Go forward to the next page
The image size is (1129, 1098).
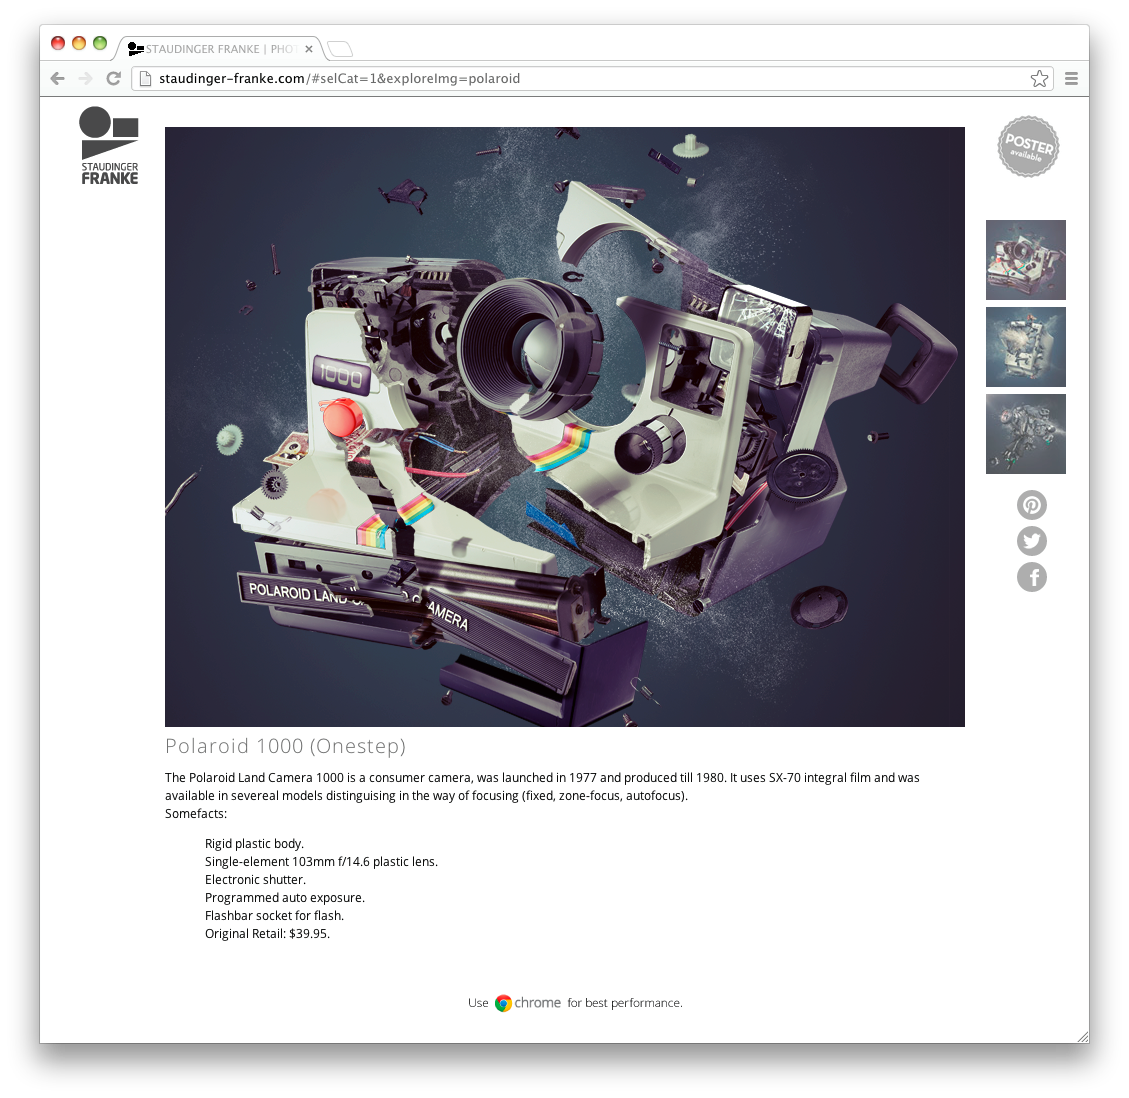coord(86,79)
